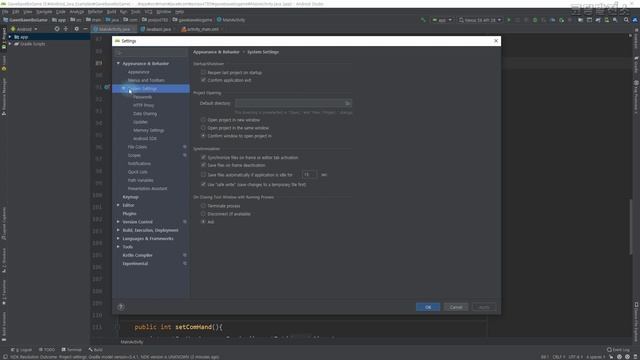Open TODO tool window in bottom bar
This screenshot has width=640, height=360.
47,350
